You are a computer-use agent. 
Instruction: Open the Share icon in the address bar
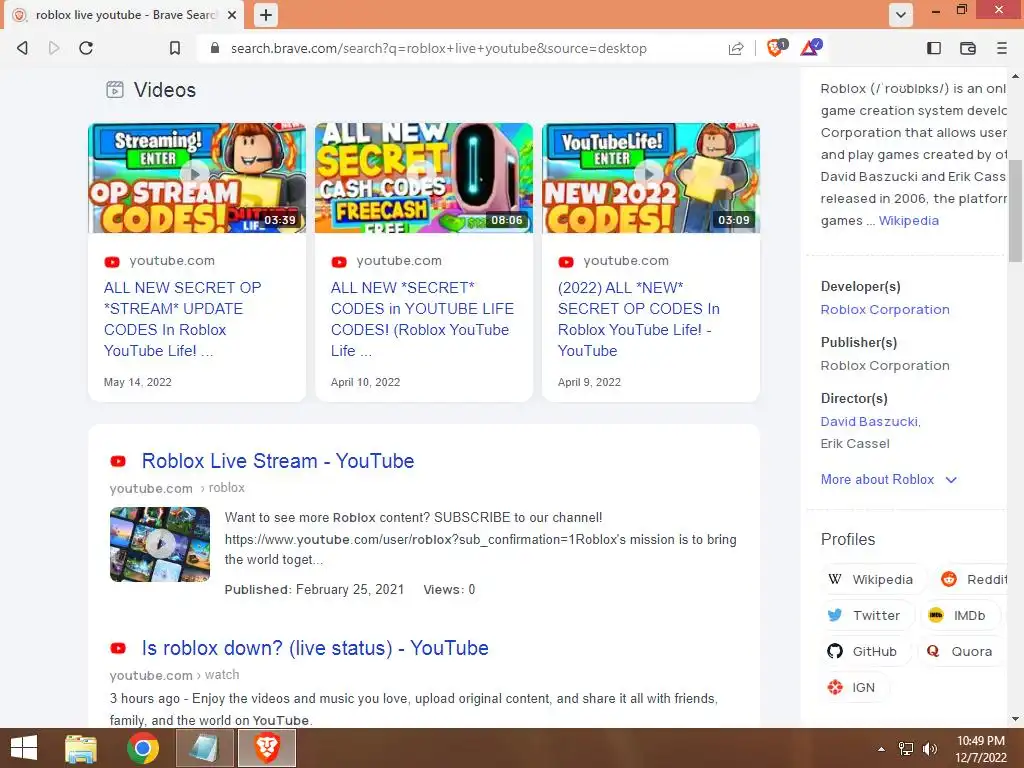[x=736, y=48]
